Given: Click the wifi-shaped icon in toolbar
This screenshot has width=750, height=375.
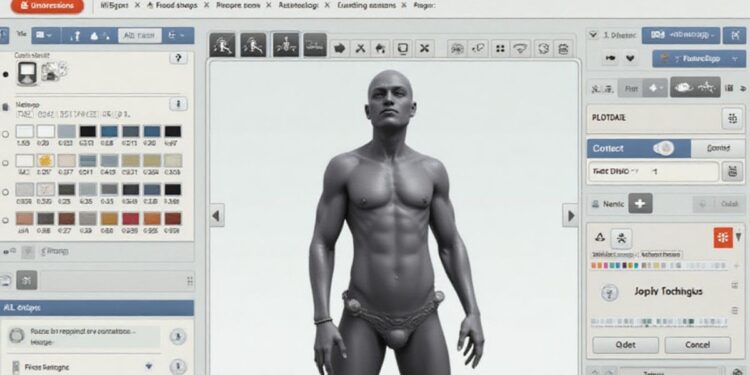Looking at the screenshot, I should point(521,48).
